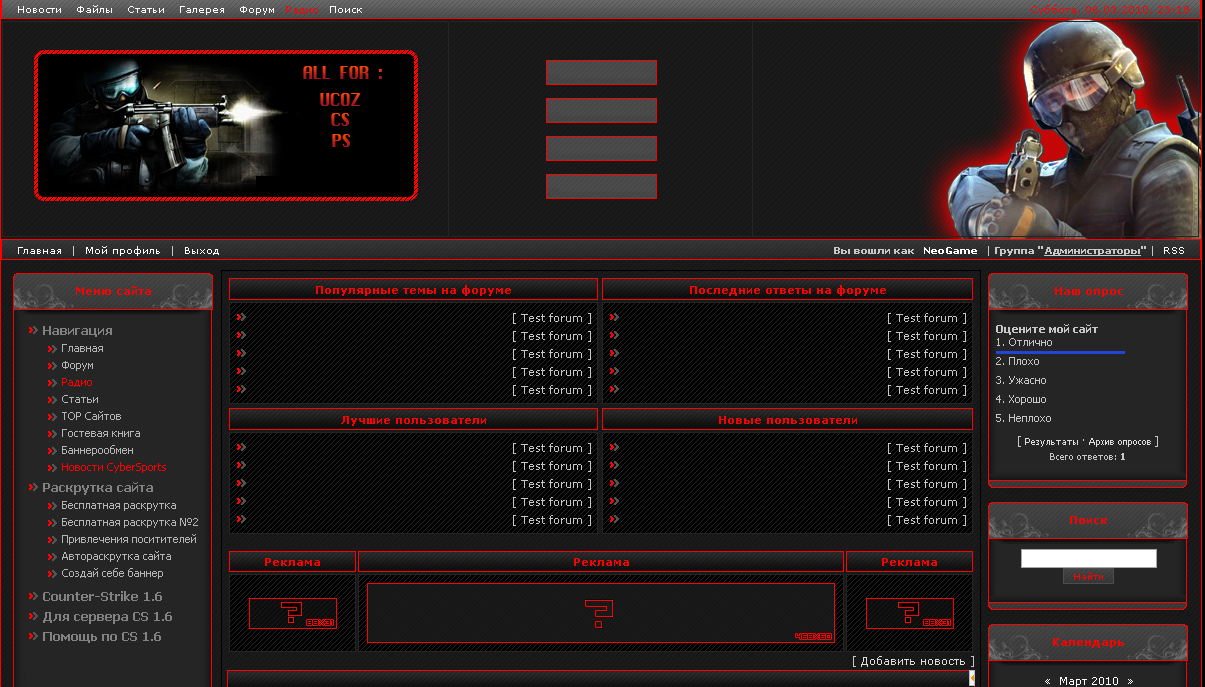Viewport: 1205px width, 687px height.
Task: Click the site search text field
Action: click(x=1088, y=558)
